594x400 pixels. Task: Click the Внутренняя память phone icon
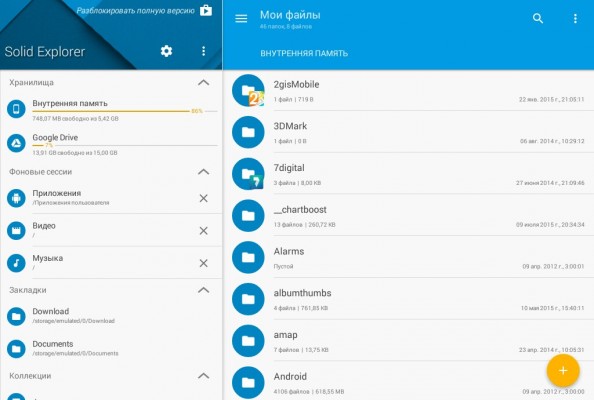pyautogui.click(x=16, y=109)
